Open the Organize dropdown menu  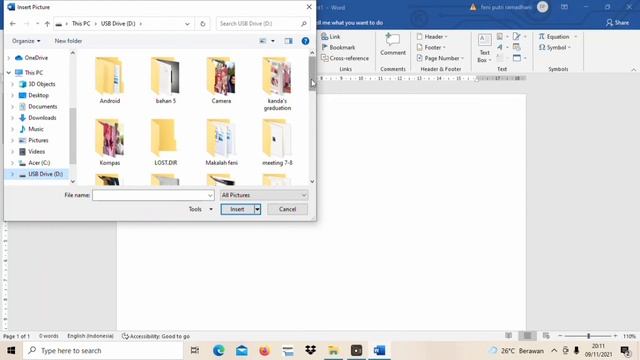click(x=26, y=41)
